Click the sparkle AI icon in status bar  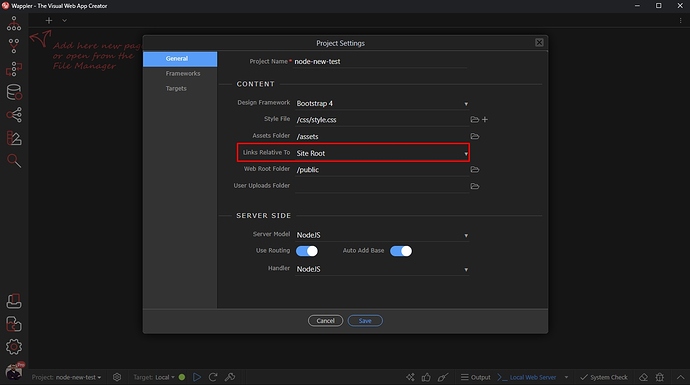tap(410, 377)
